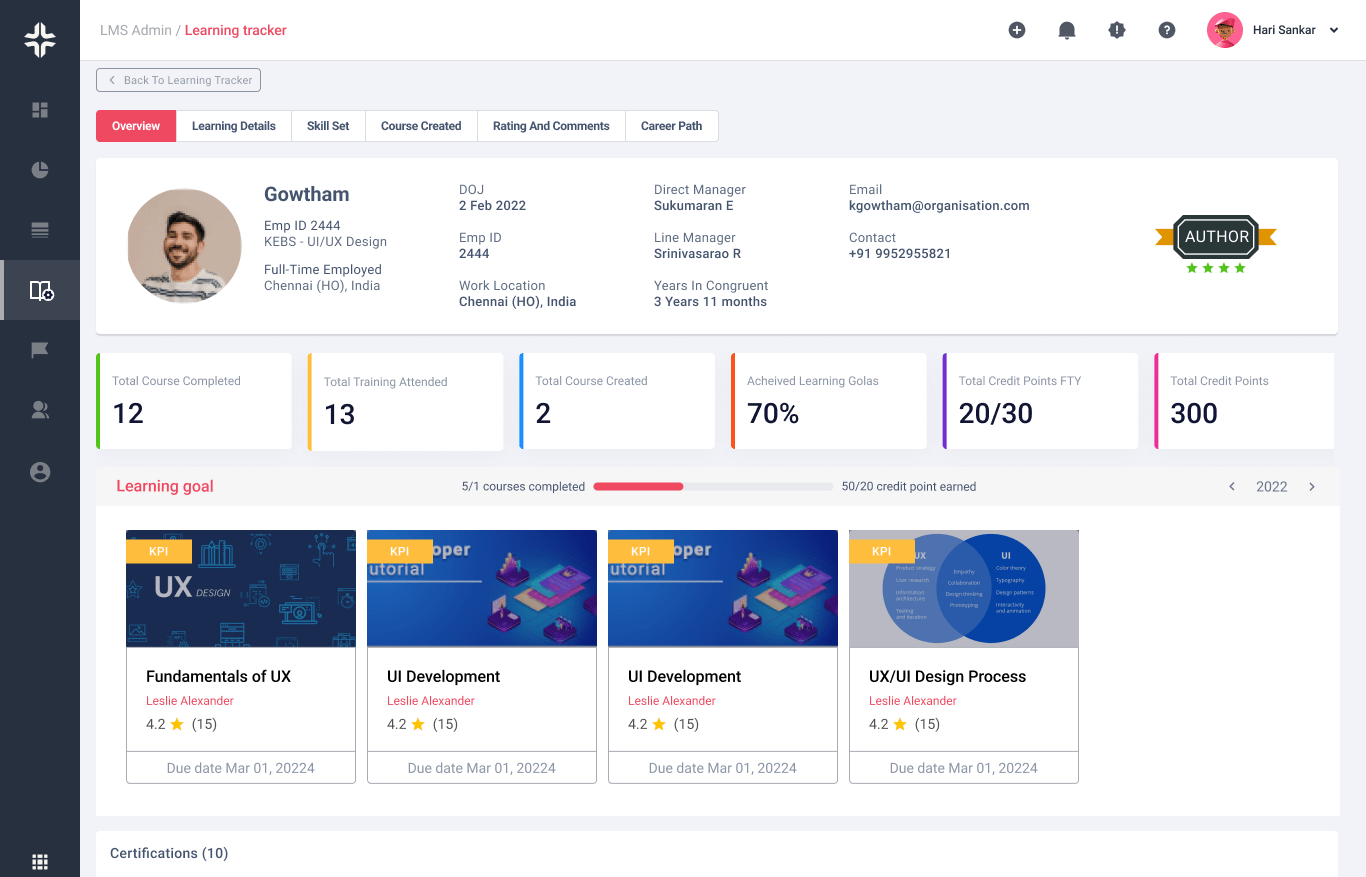Click the add plus icon in header
Viewport: 1366px width, 877px height.
1017,30
